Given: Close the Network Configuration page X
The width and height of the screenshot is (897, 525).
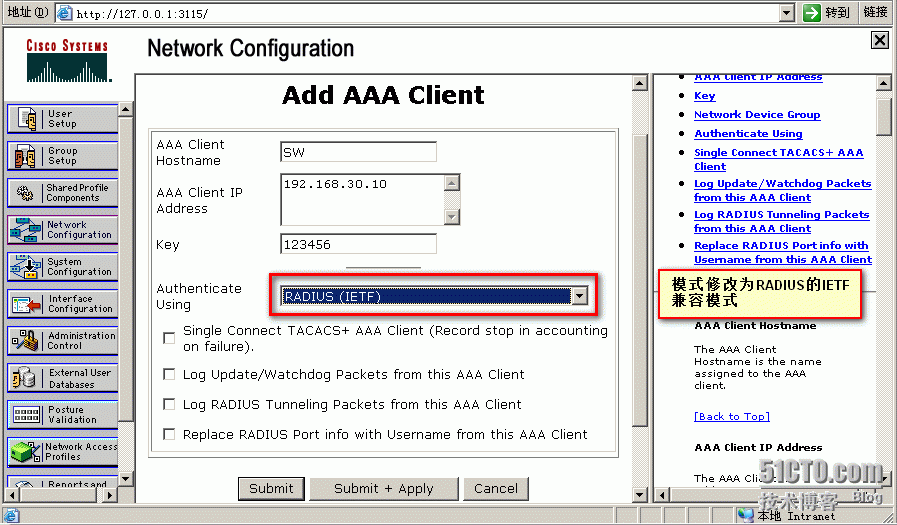Looking at the screenshot, I should [879, 40].
